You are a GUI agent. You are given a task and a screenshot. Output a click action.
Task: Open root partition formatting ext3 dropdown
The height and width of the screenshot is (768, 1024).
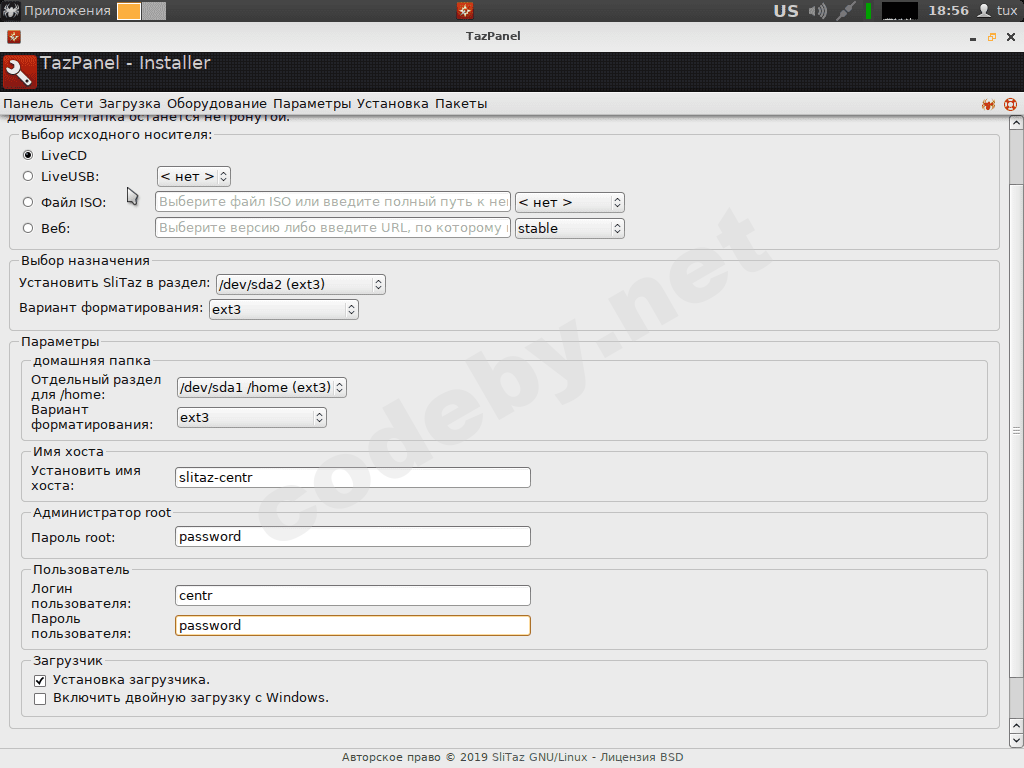tap(283, 310)
